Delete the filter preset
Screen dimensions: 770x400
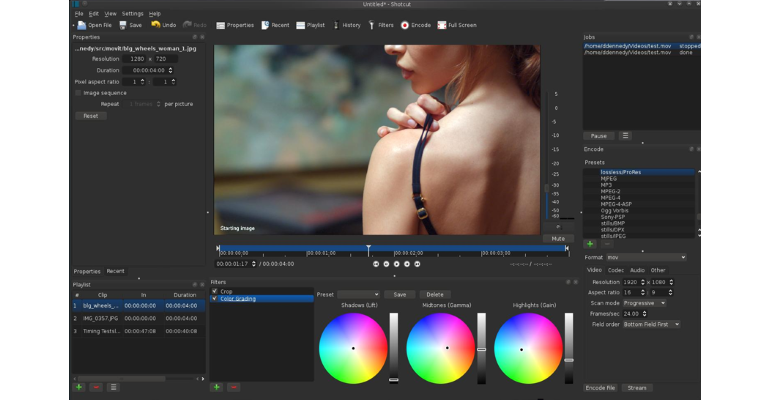click(x=435, y=294)
